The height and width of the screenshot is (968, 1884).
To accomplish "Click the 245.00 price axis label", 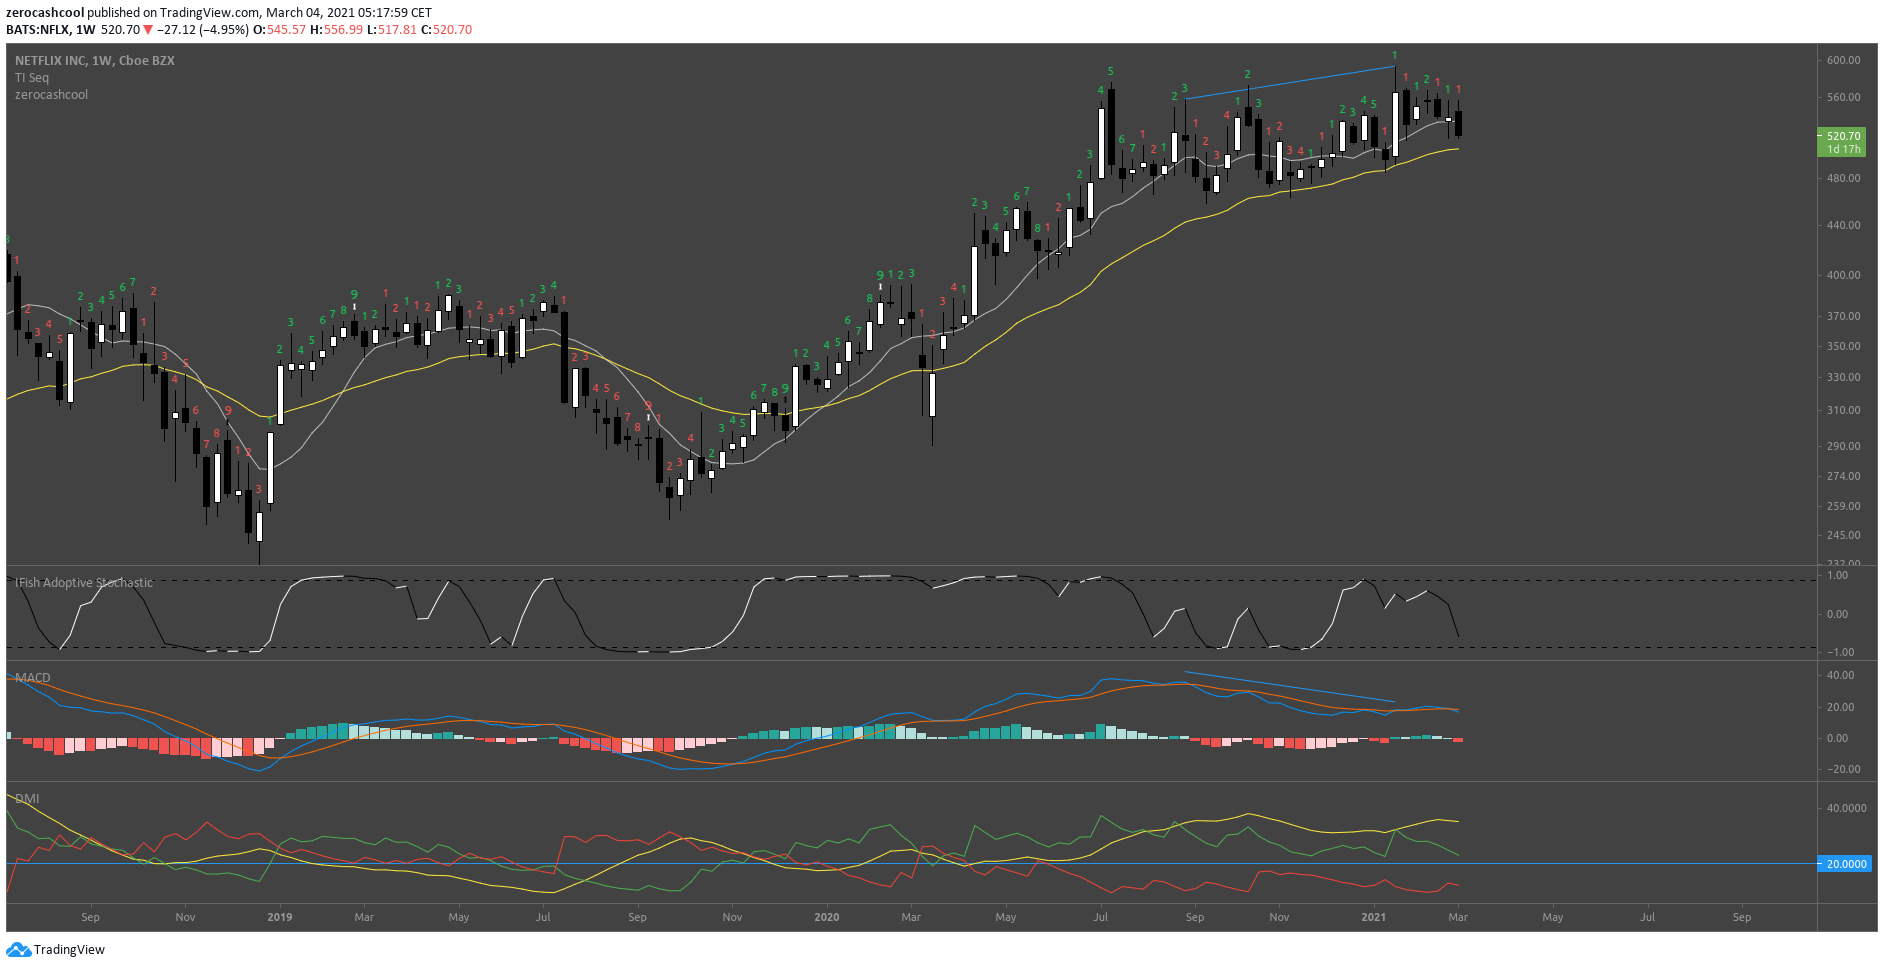I will (x=1843, y=535).
